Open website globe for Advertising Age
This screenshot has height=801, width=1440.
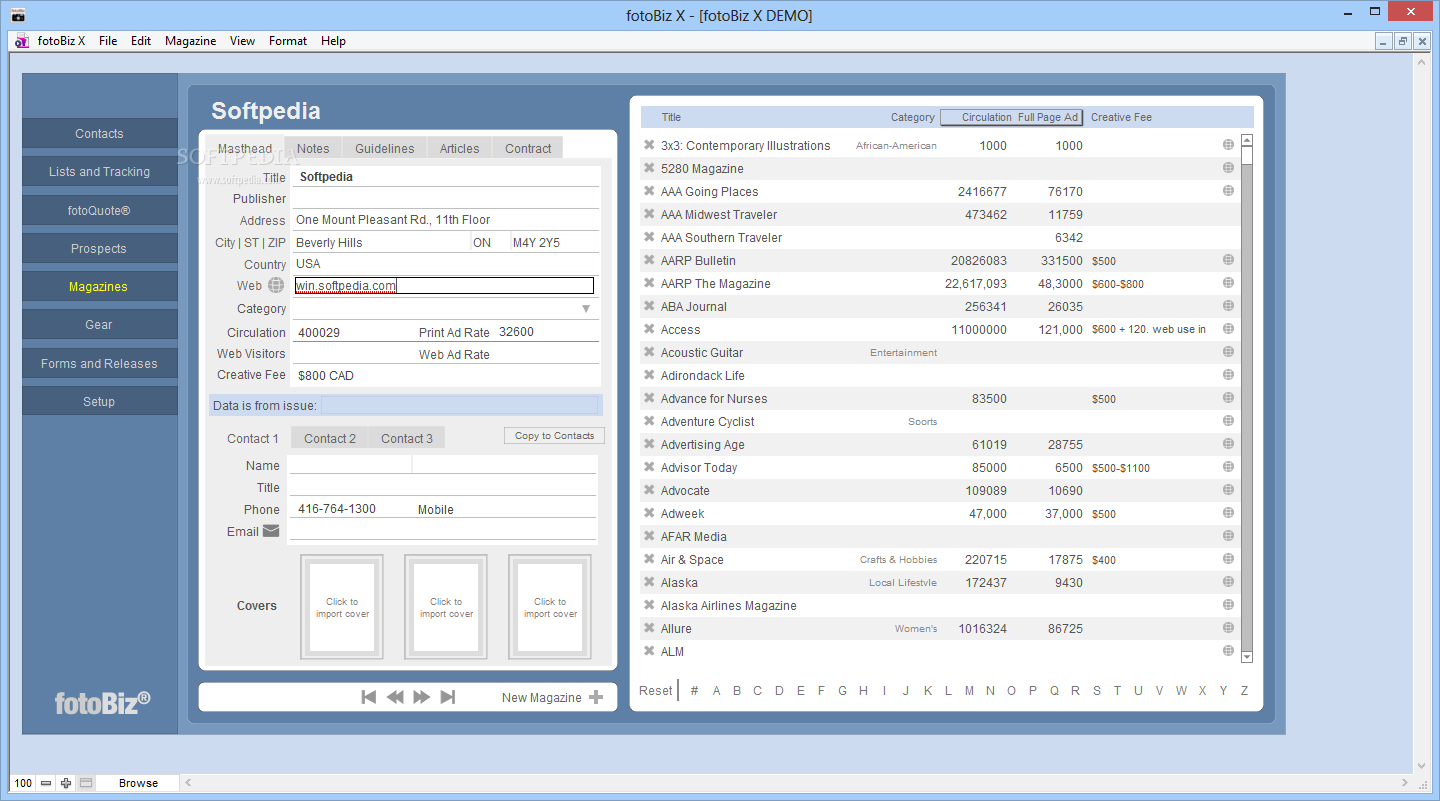point(1228,444)
